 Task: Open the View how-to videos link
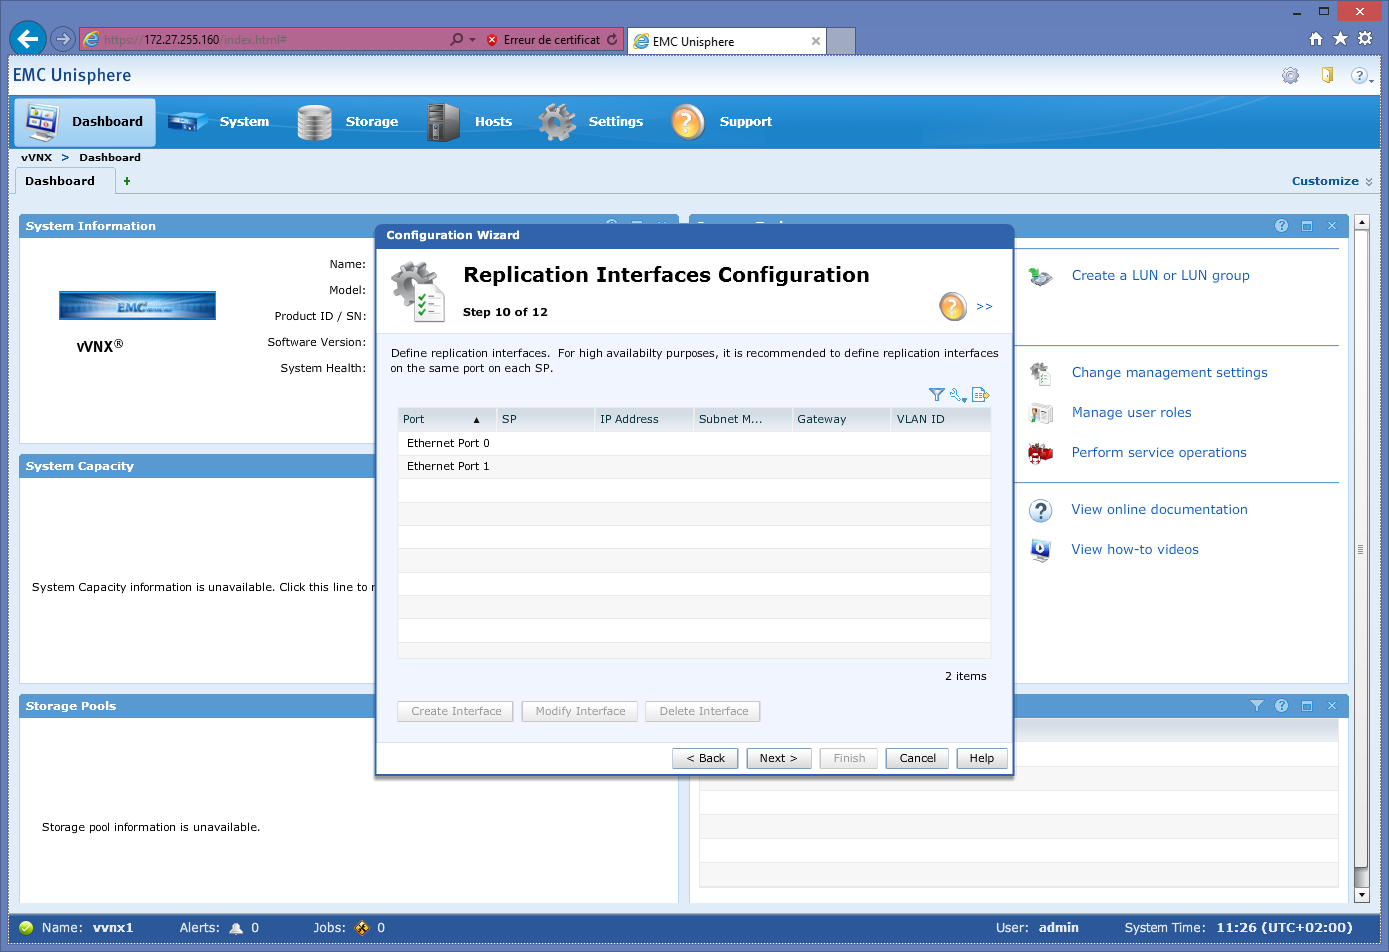pyautogui.click(x=1135, y=550)
